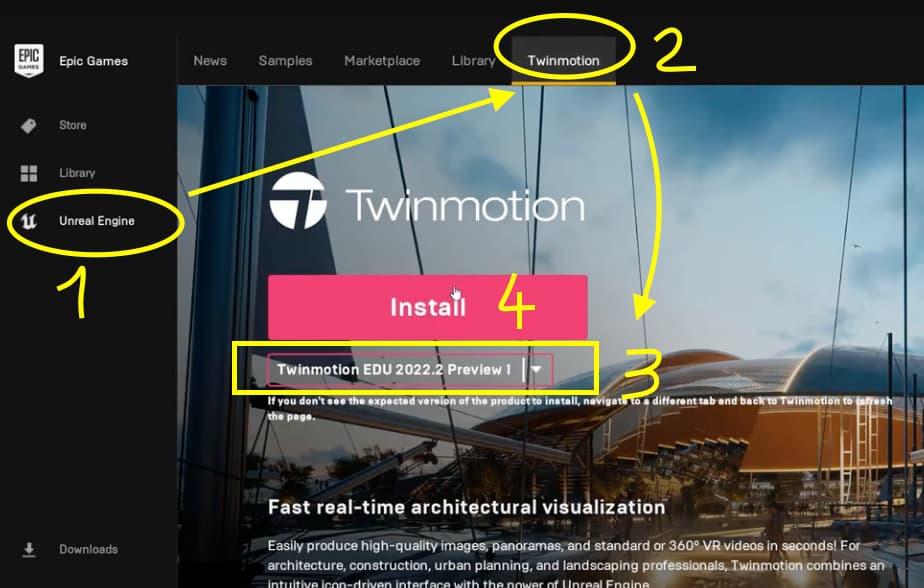Open Unreal Engine in the sidebar
Viewport: 924px width, 588px height.
point(97,221)
